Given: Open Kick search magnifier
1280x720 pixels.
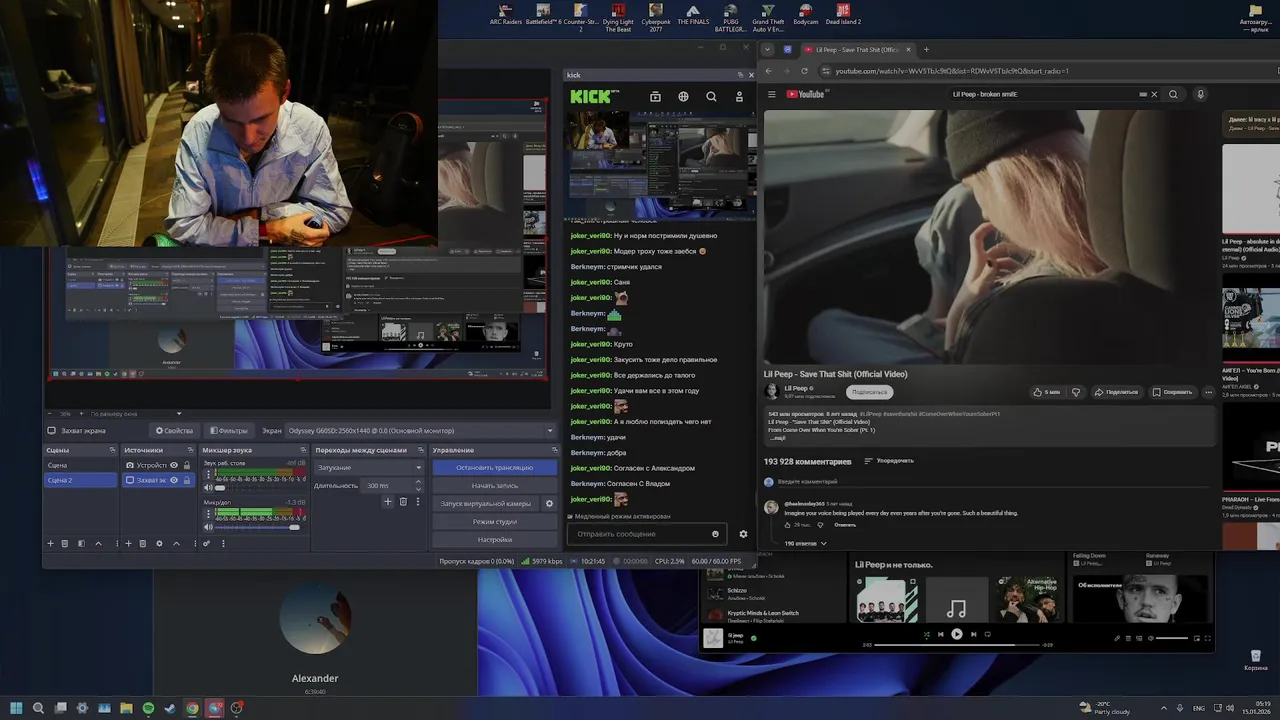Looking at the screenshot, I should click(711, 97).
